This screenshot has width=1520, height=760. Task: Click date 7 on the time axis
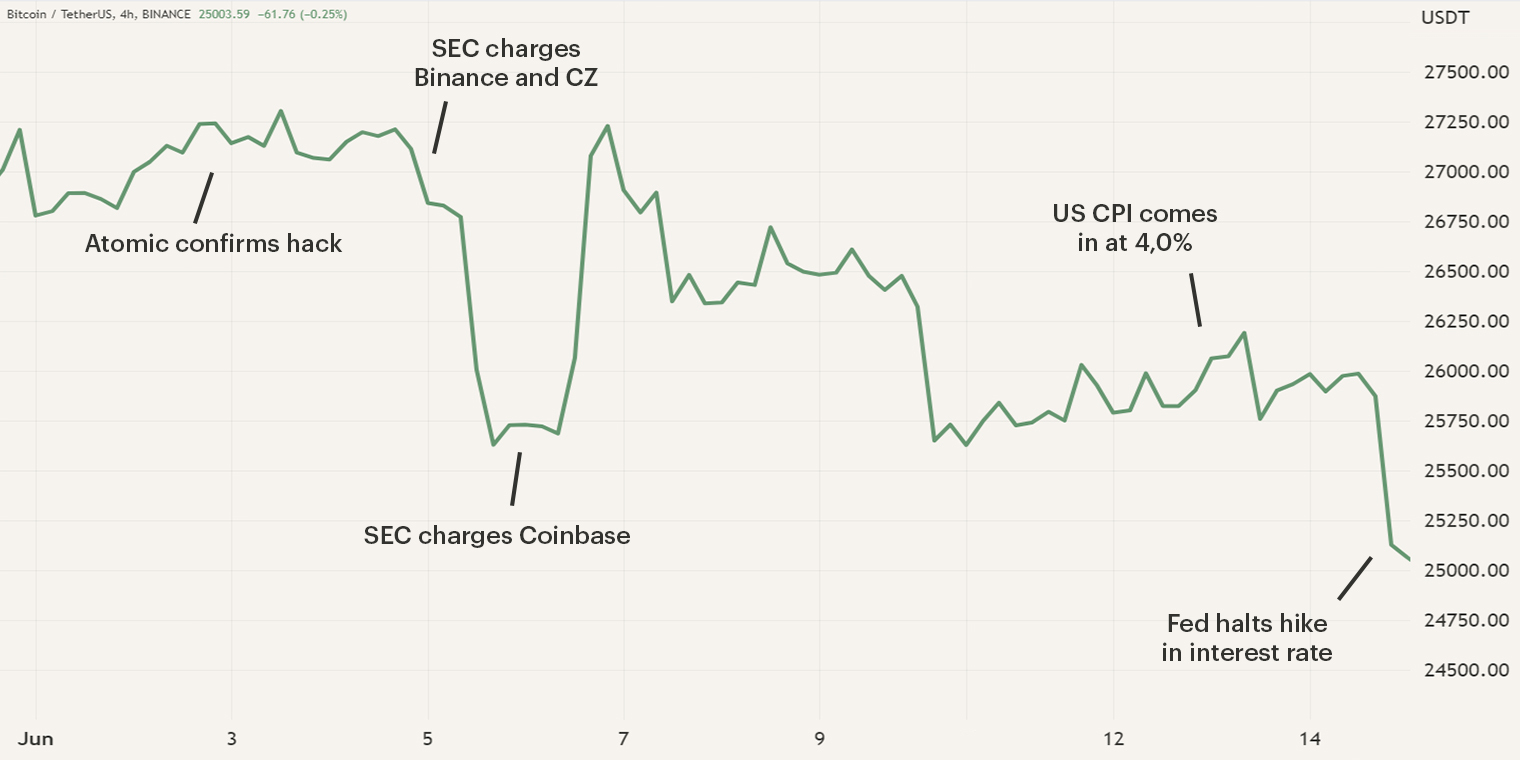[624, 739]
